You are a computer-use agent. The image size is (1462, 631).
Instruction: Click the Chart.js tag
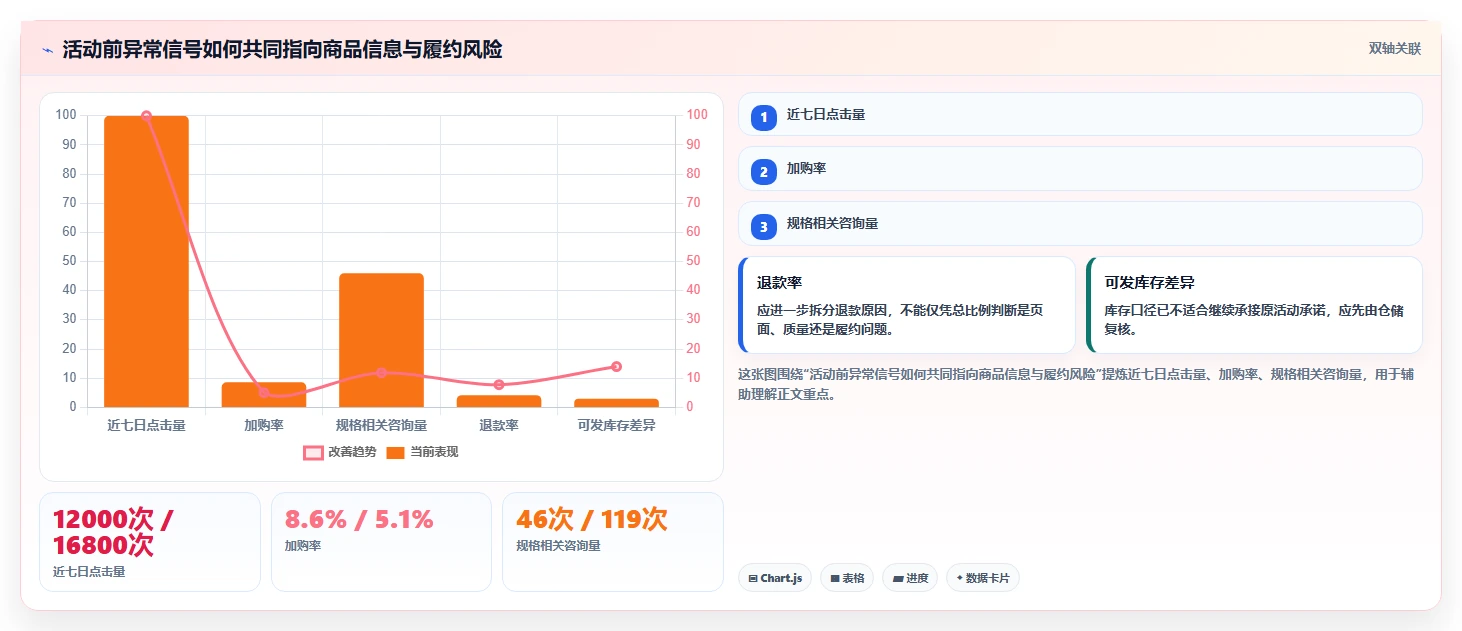pyautogui.click(x=775, y=578)
